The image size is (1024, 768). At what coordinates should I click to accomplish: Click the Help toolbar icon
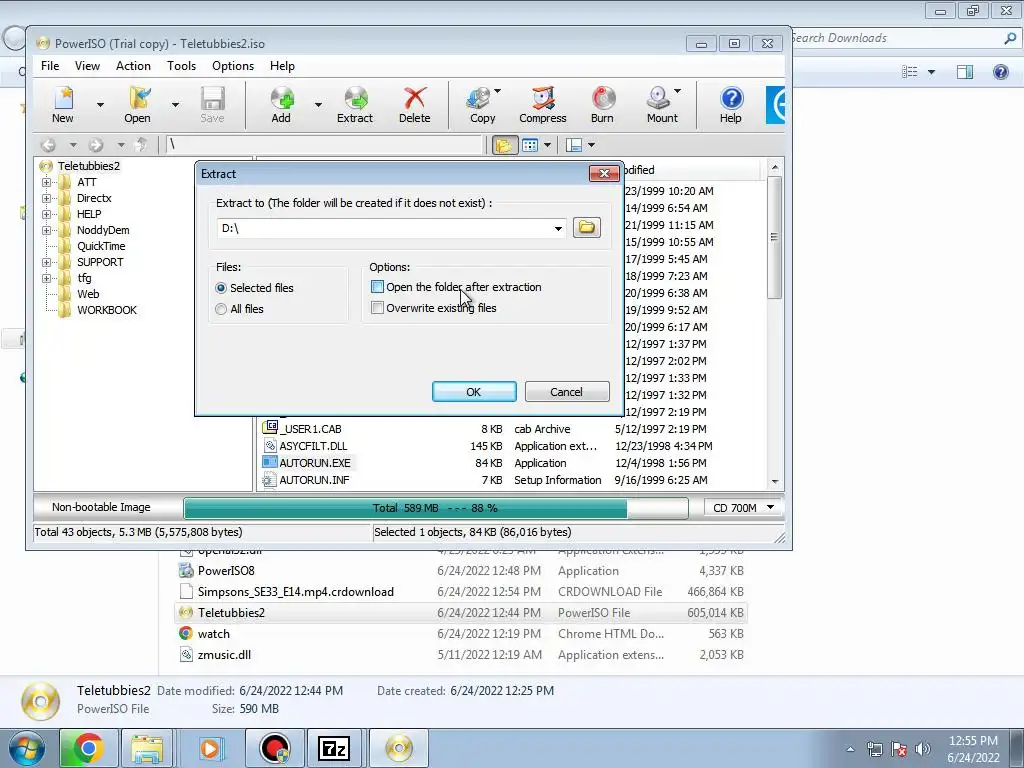(x=731, y=104)
